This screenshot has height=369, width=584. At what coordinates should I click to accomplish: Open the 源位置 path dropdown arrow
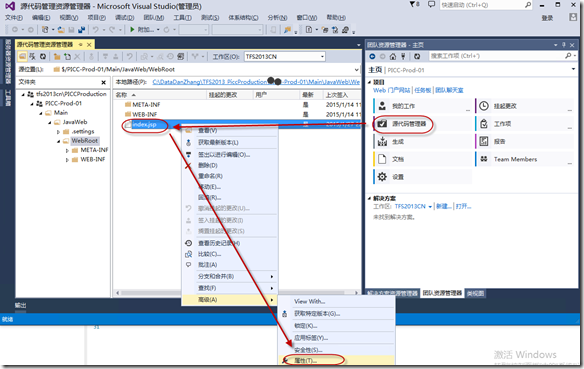coord(356,69)
